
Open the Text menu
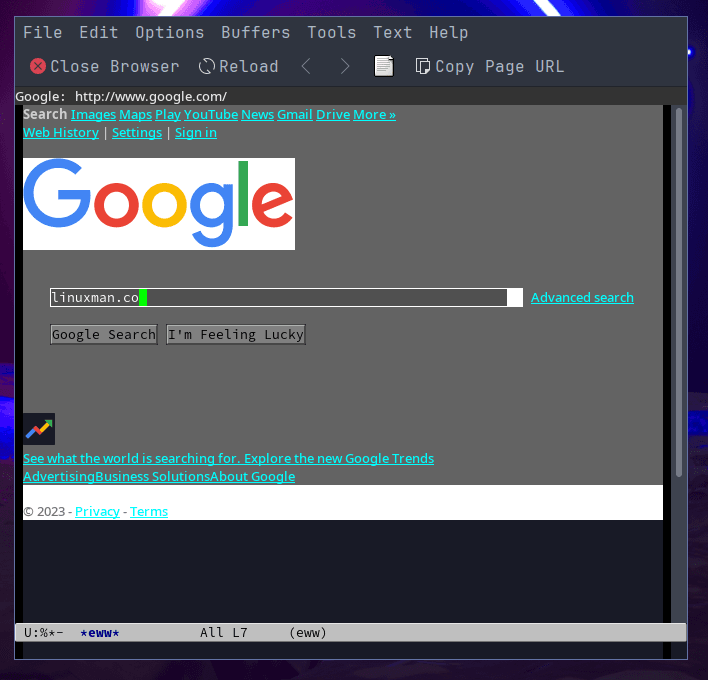pyautogui.click(x=392, y=33)
